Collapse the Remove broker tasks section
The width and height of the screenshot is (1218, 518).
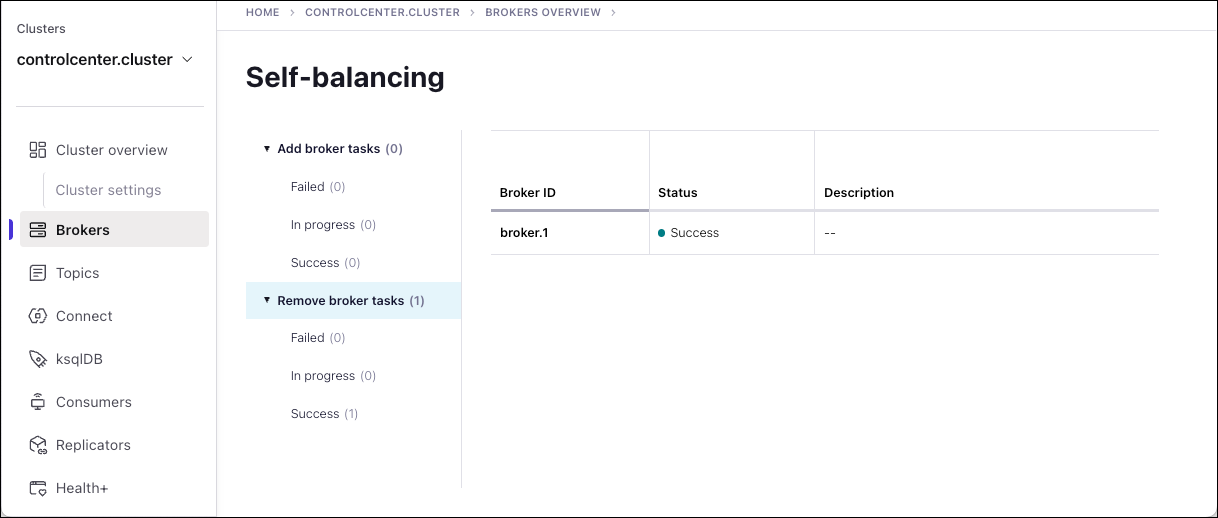[267, 300]
